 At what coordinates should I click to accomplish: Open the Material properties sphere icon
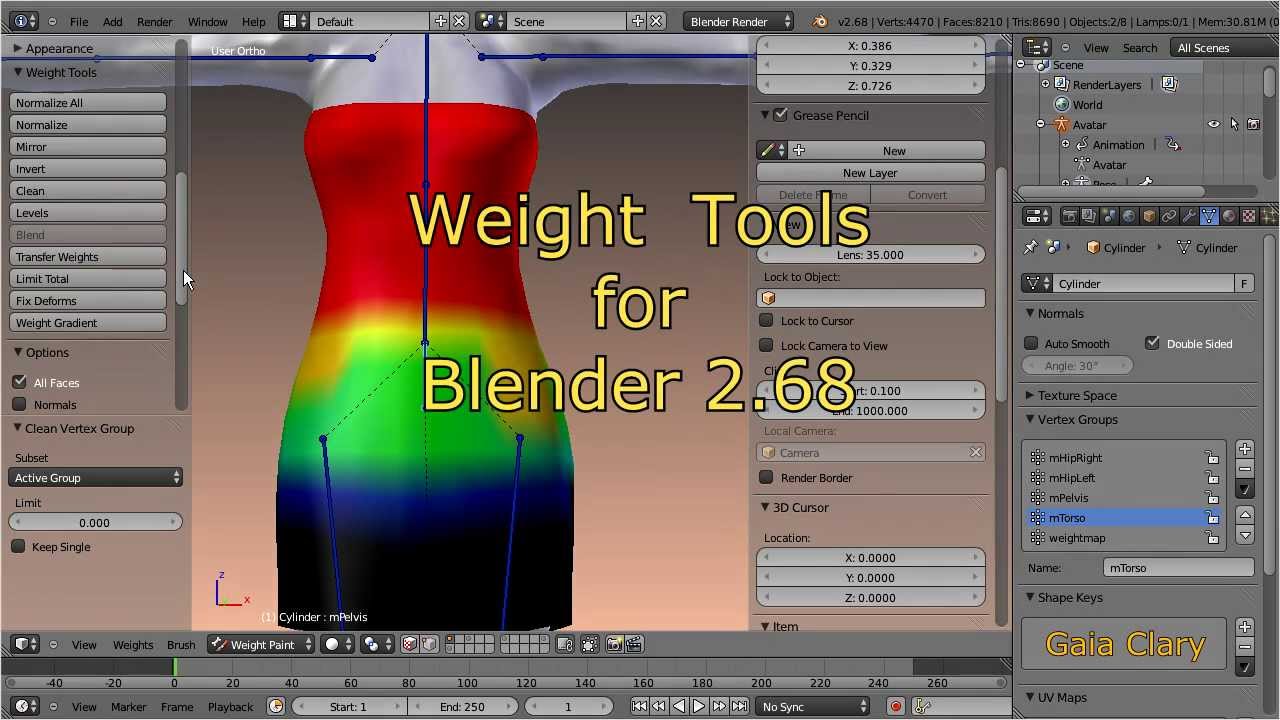click(x=1229, y=216)
